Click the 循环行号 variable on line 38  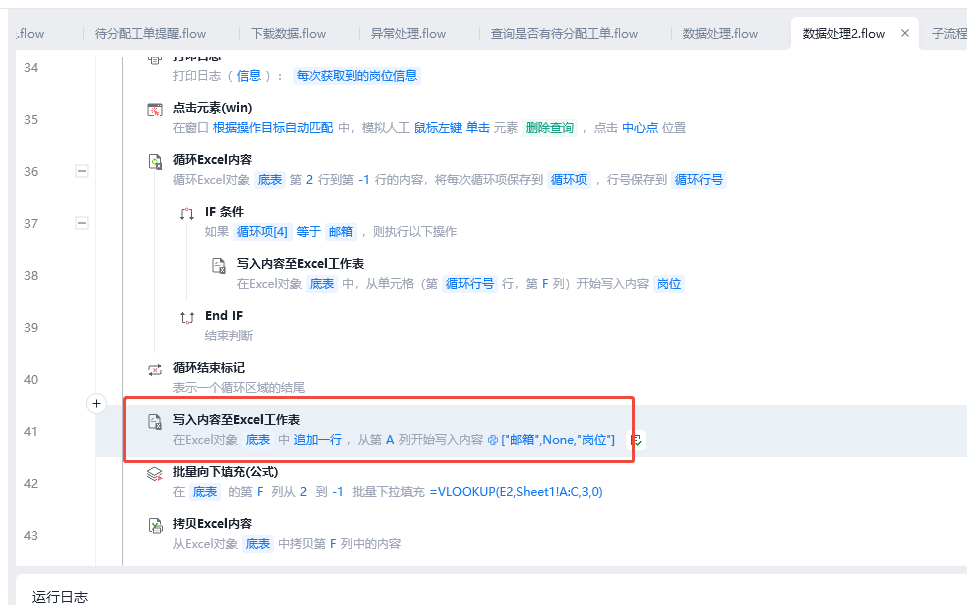[470, 284]
